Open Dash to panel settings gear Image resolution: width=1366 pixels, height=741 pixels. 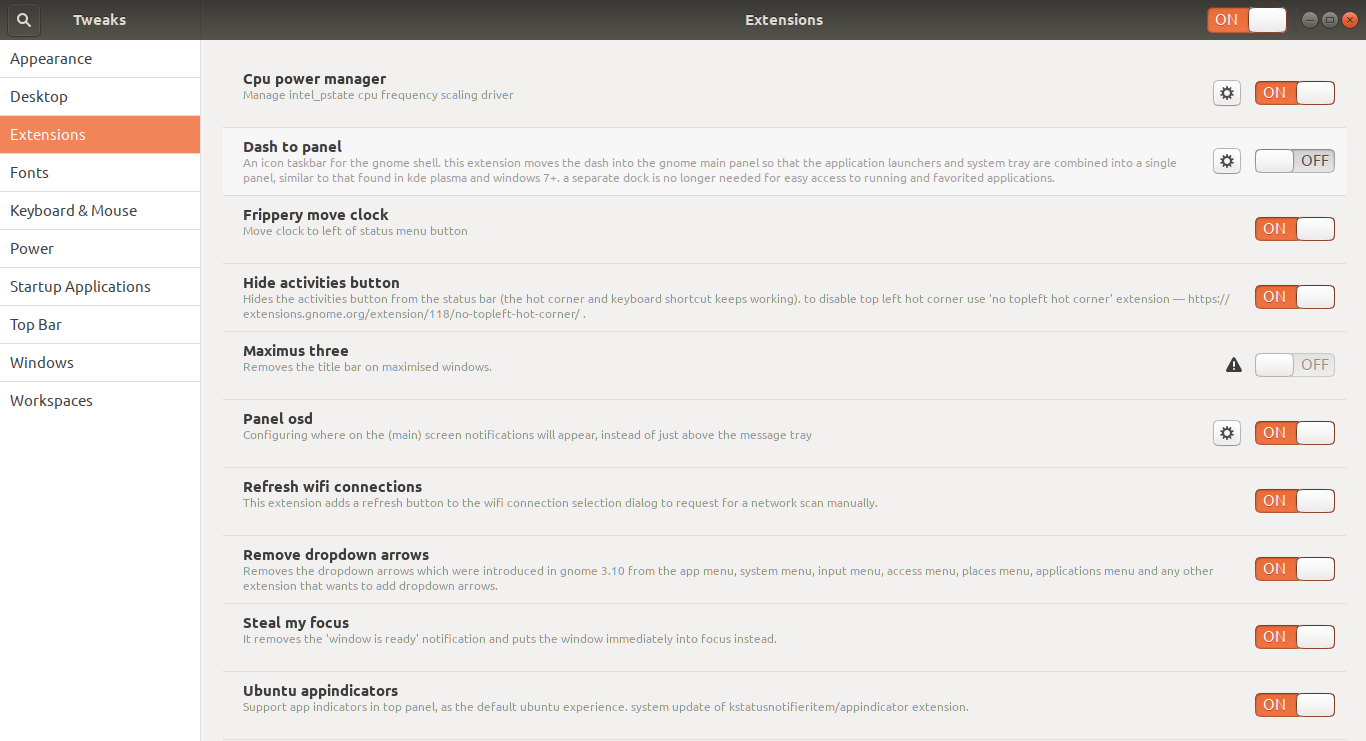click(1227, 161)
